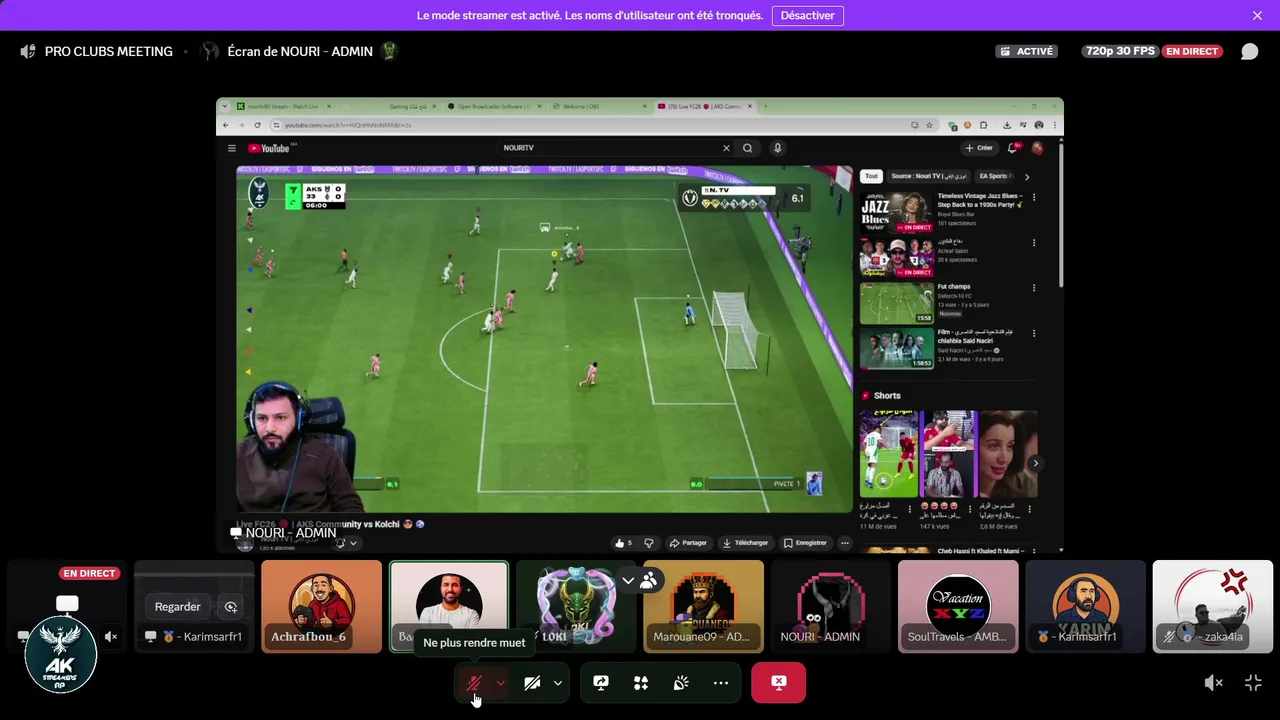The image size is (1280, 720).
Task: Click the YouTube logo in shared screen
Action: (269, 148)
